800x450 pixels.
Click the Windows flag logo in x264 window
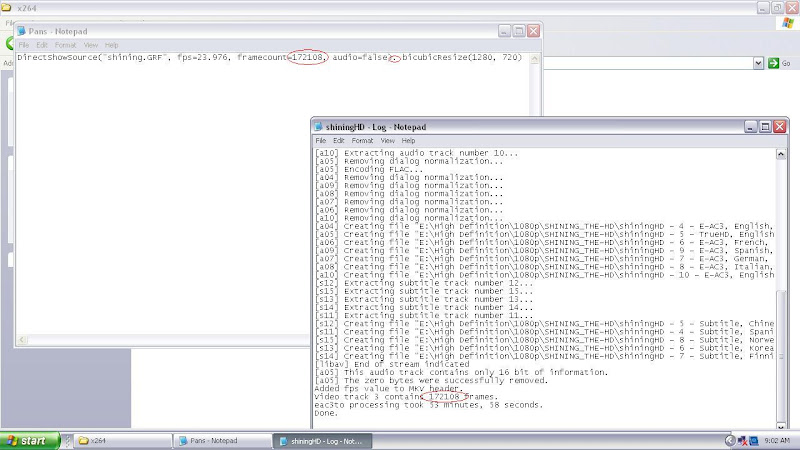point(788,23)
